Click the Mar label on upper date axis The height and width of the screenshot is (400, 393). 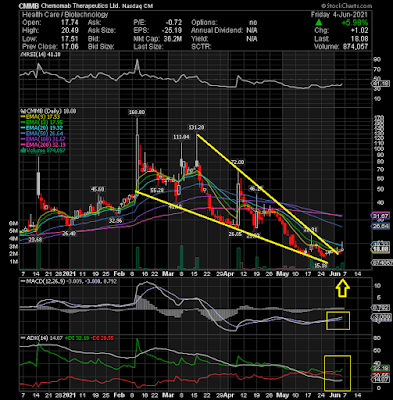click(169, 274)
